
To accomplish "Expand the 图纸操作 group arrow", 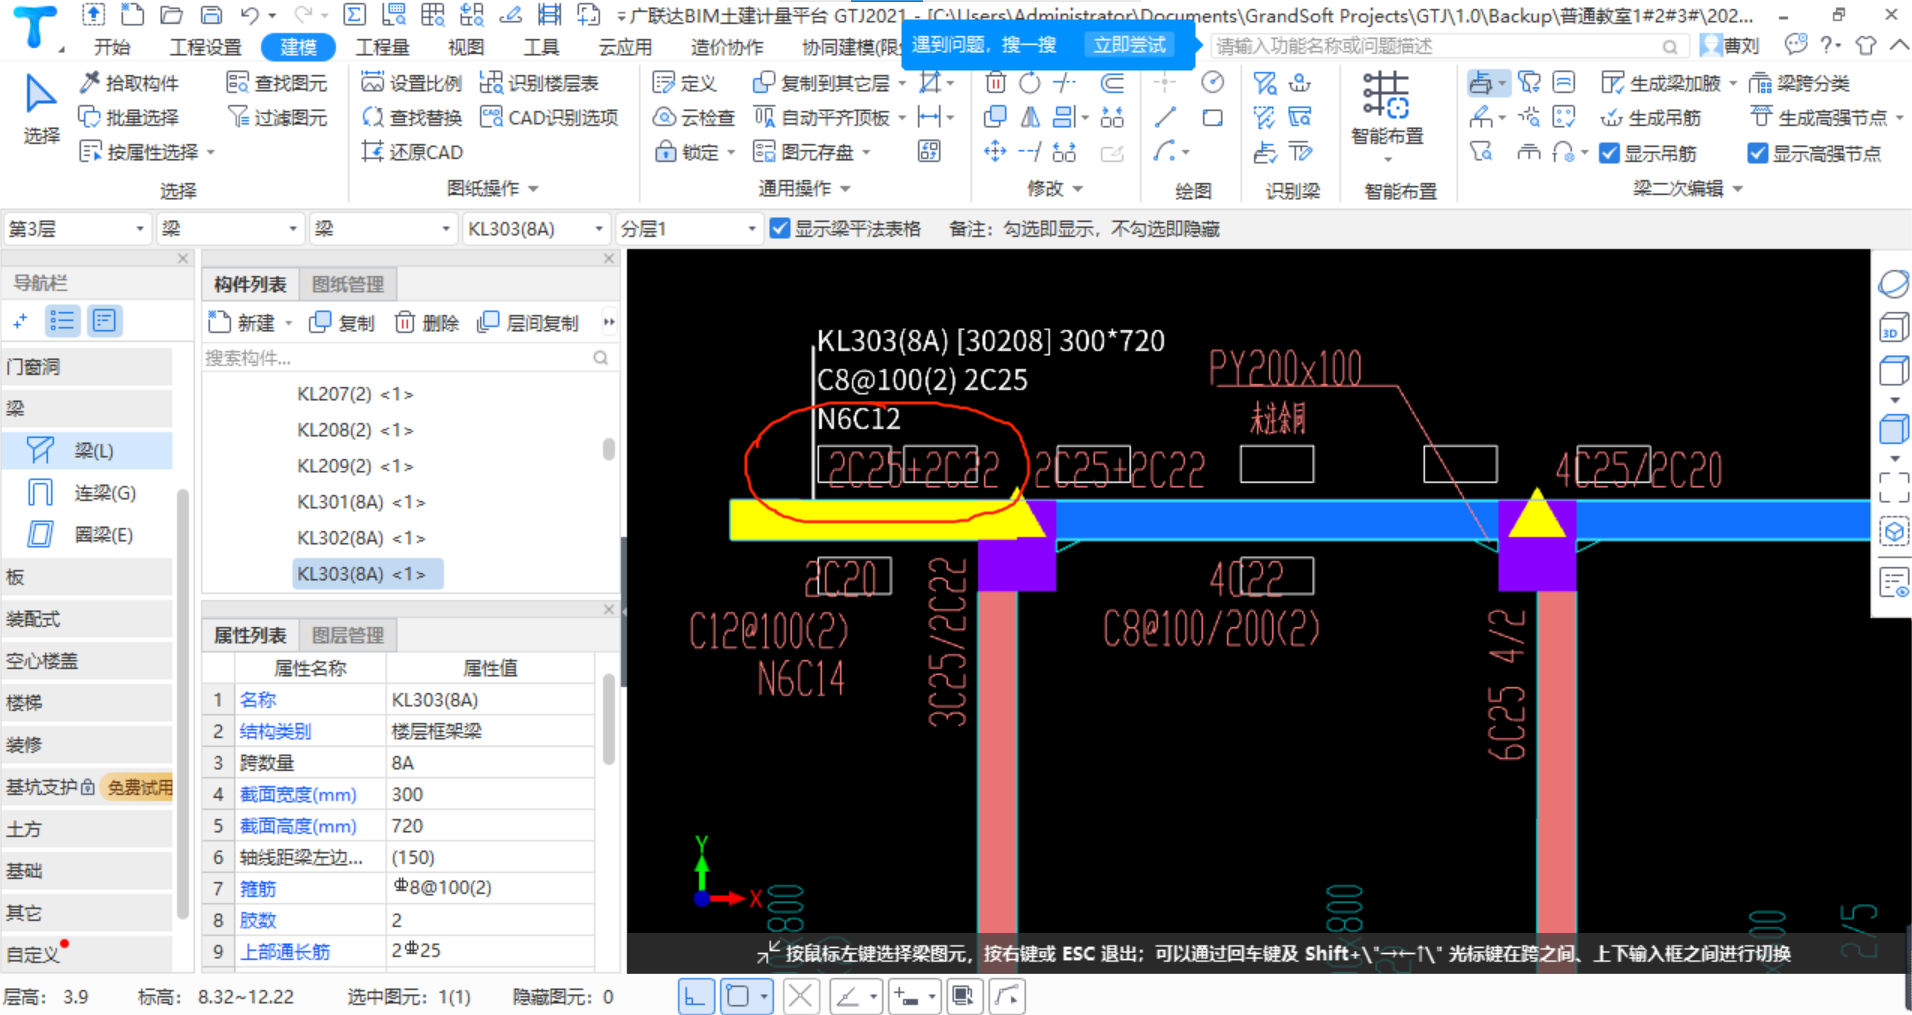I will pyautogui.click(x=533, y=189).
